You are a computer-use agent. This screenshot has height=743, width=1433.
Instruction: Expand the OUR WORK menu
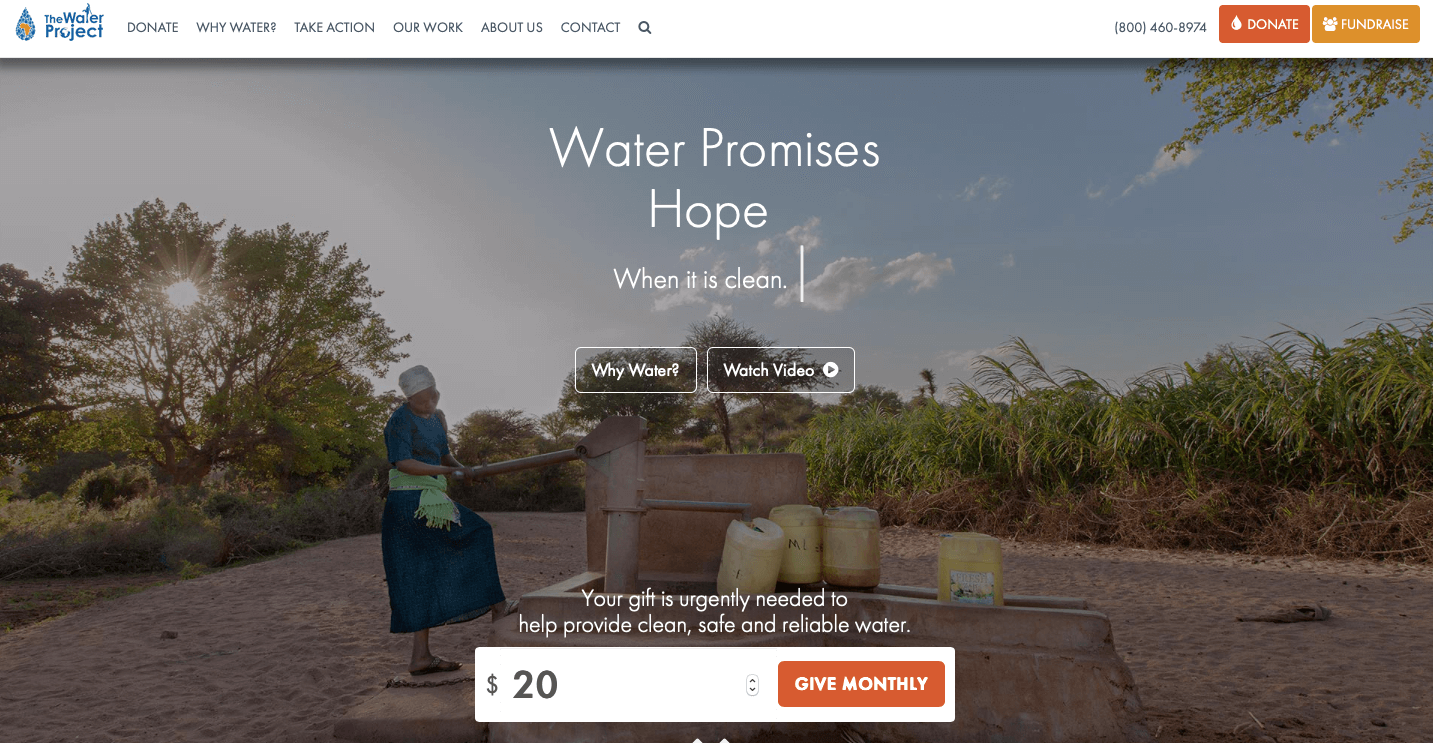click(x=428, y=28)
